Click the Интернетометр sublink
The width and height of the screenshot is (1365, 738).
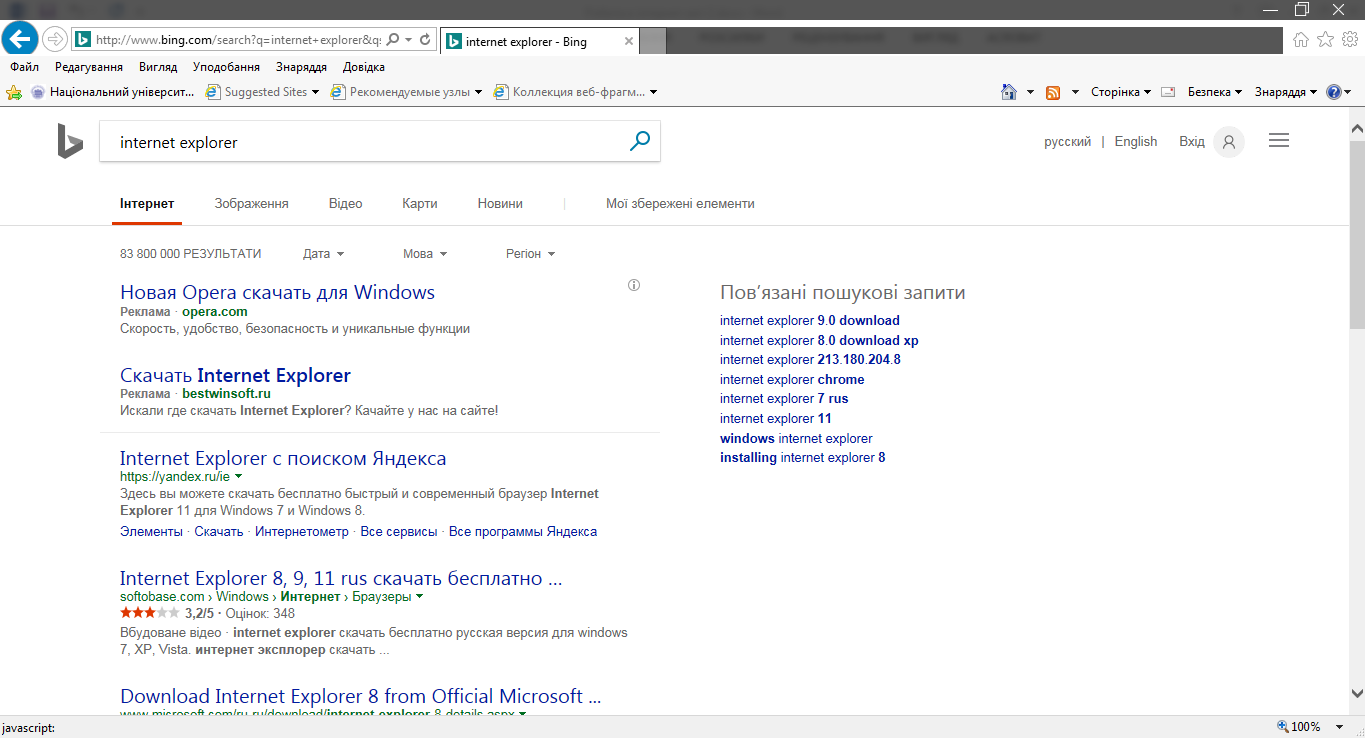pyautogui.click(x=301, y=531)
